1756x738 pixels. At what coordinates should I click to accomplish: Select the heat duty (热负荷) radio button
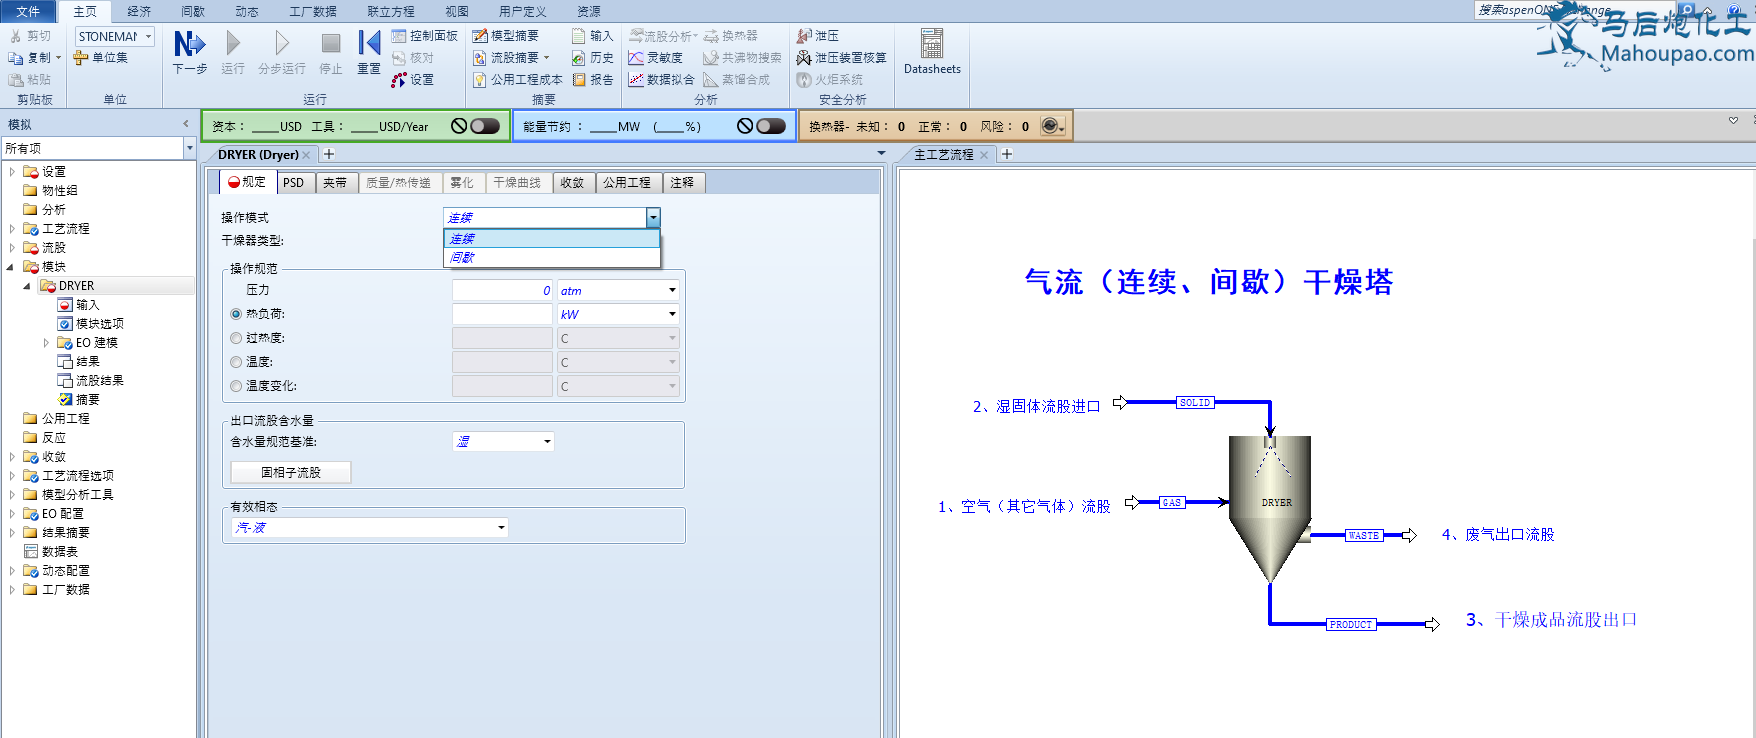236,314
